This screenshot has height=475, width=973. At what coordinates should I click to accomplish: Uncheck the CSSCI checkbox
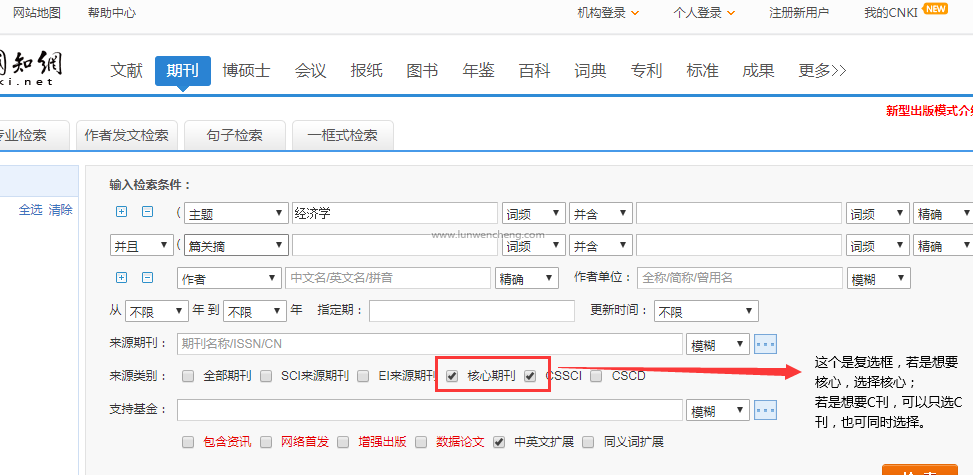[530, 376]
